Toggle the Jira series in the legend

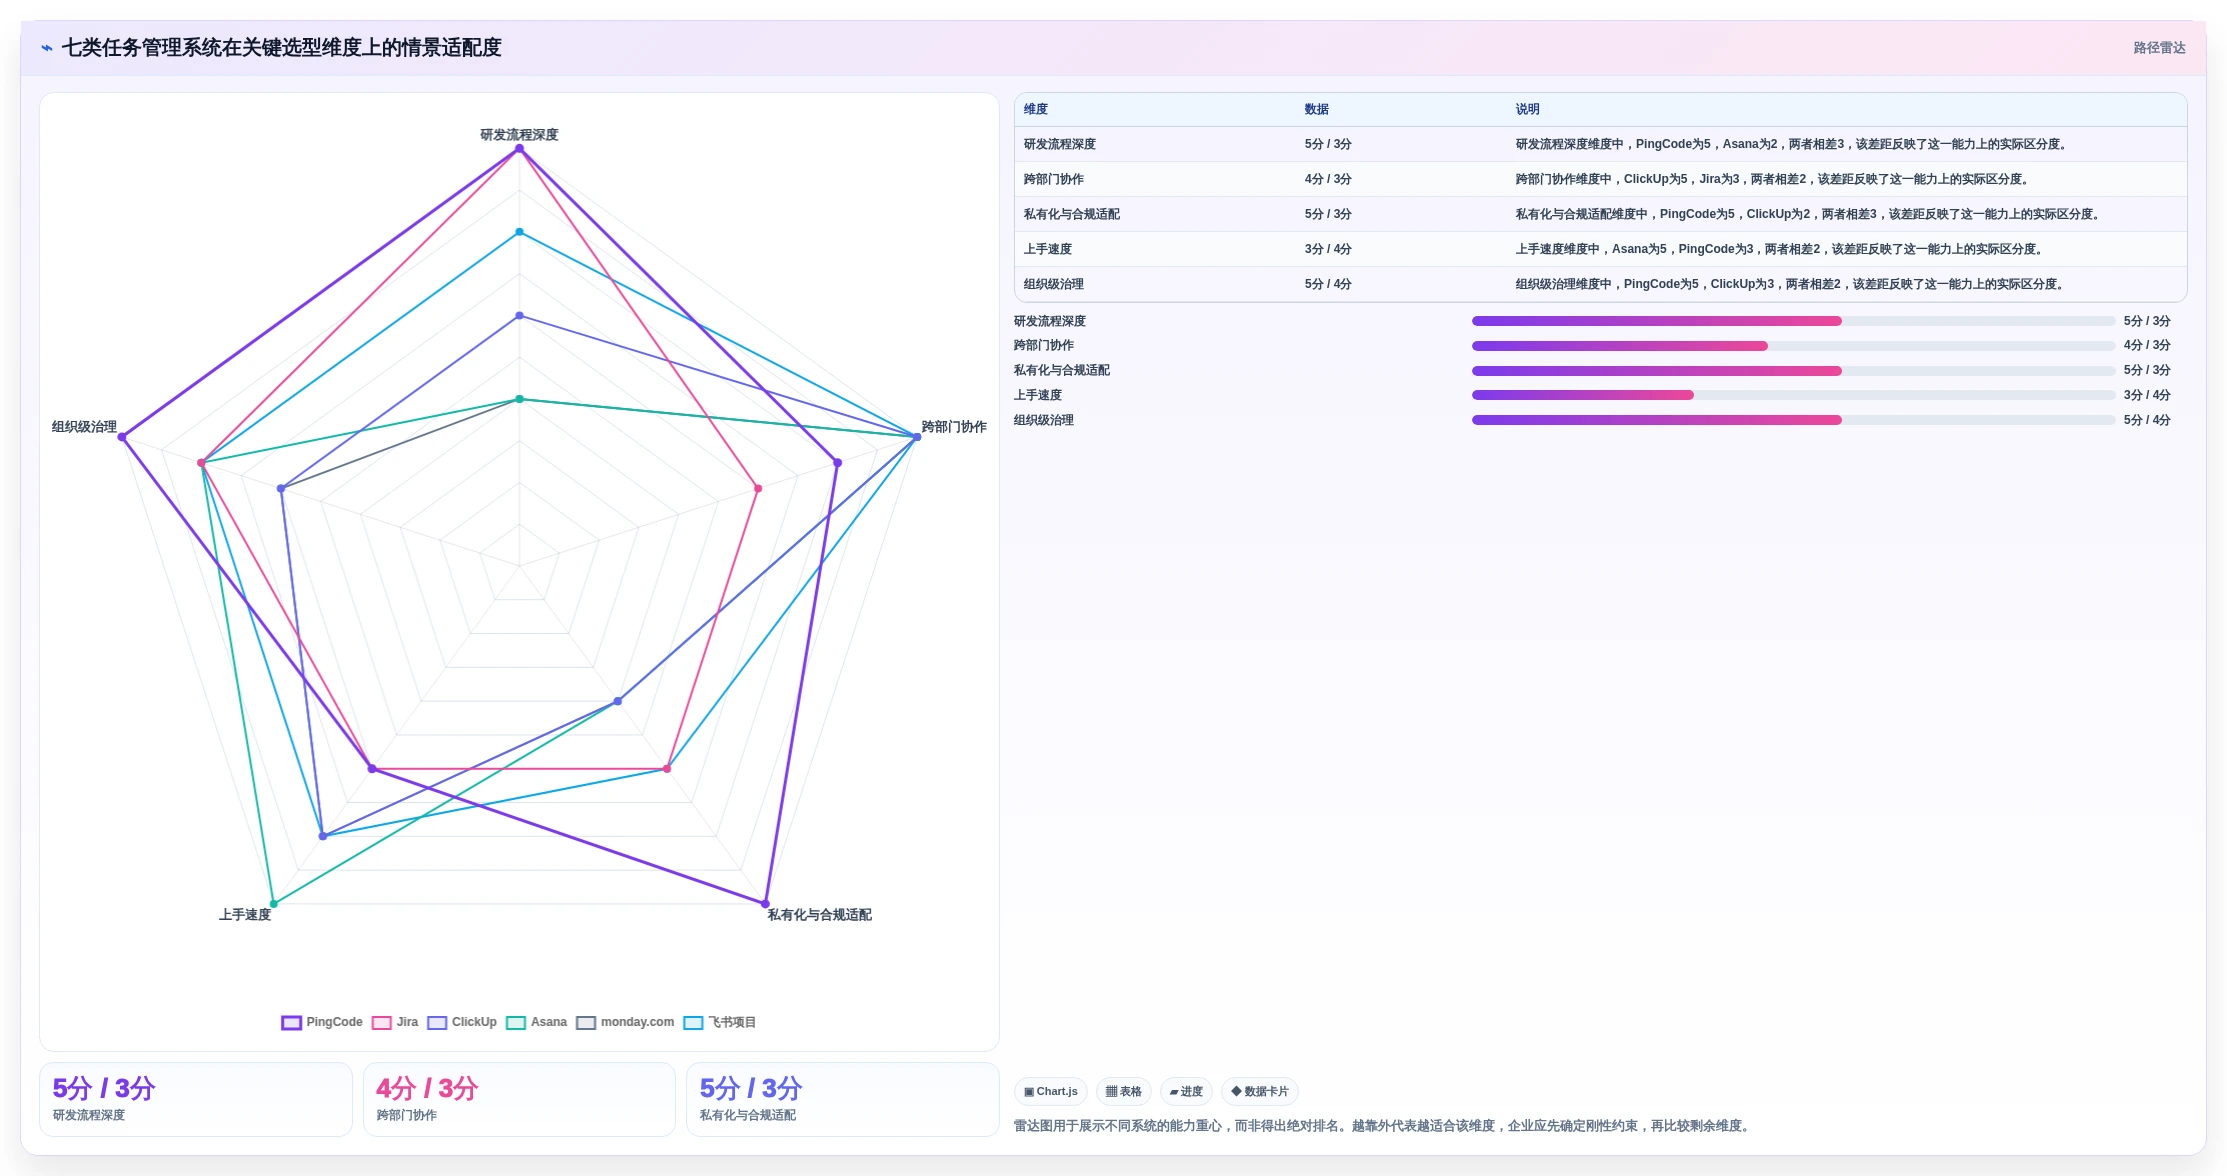point(395,1022)
